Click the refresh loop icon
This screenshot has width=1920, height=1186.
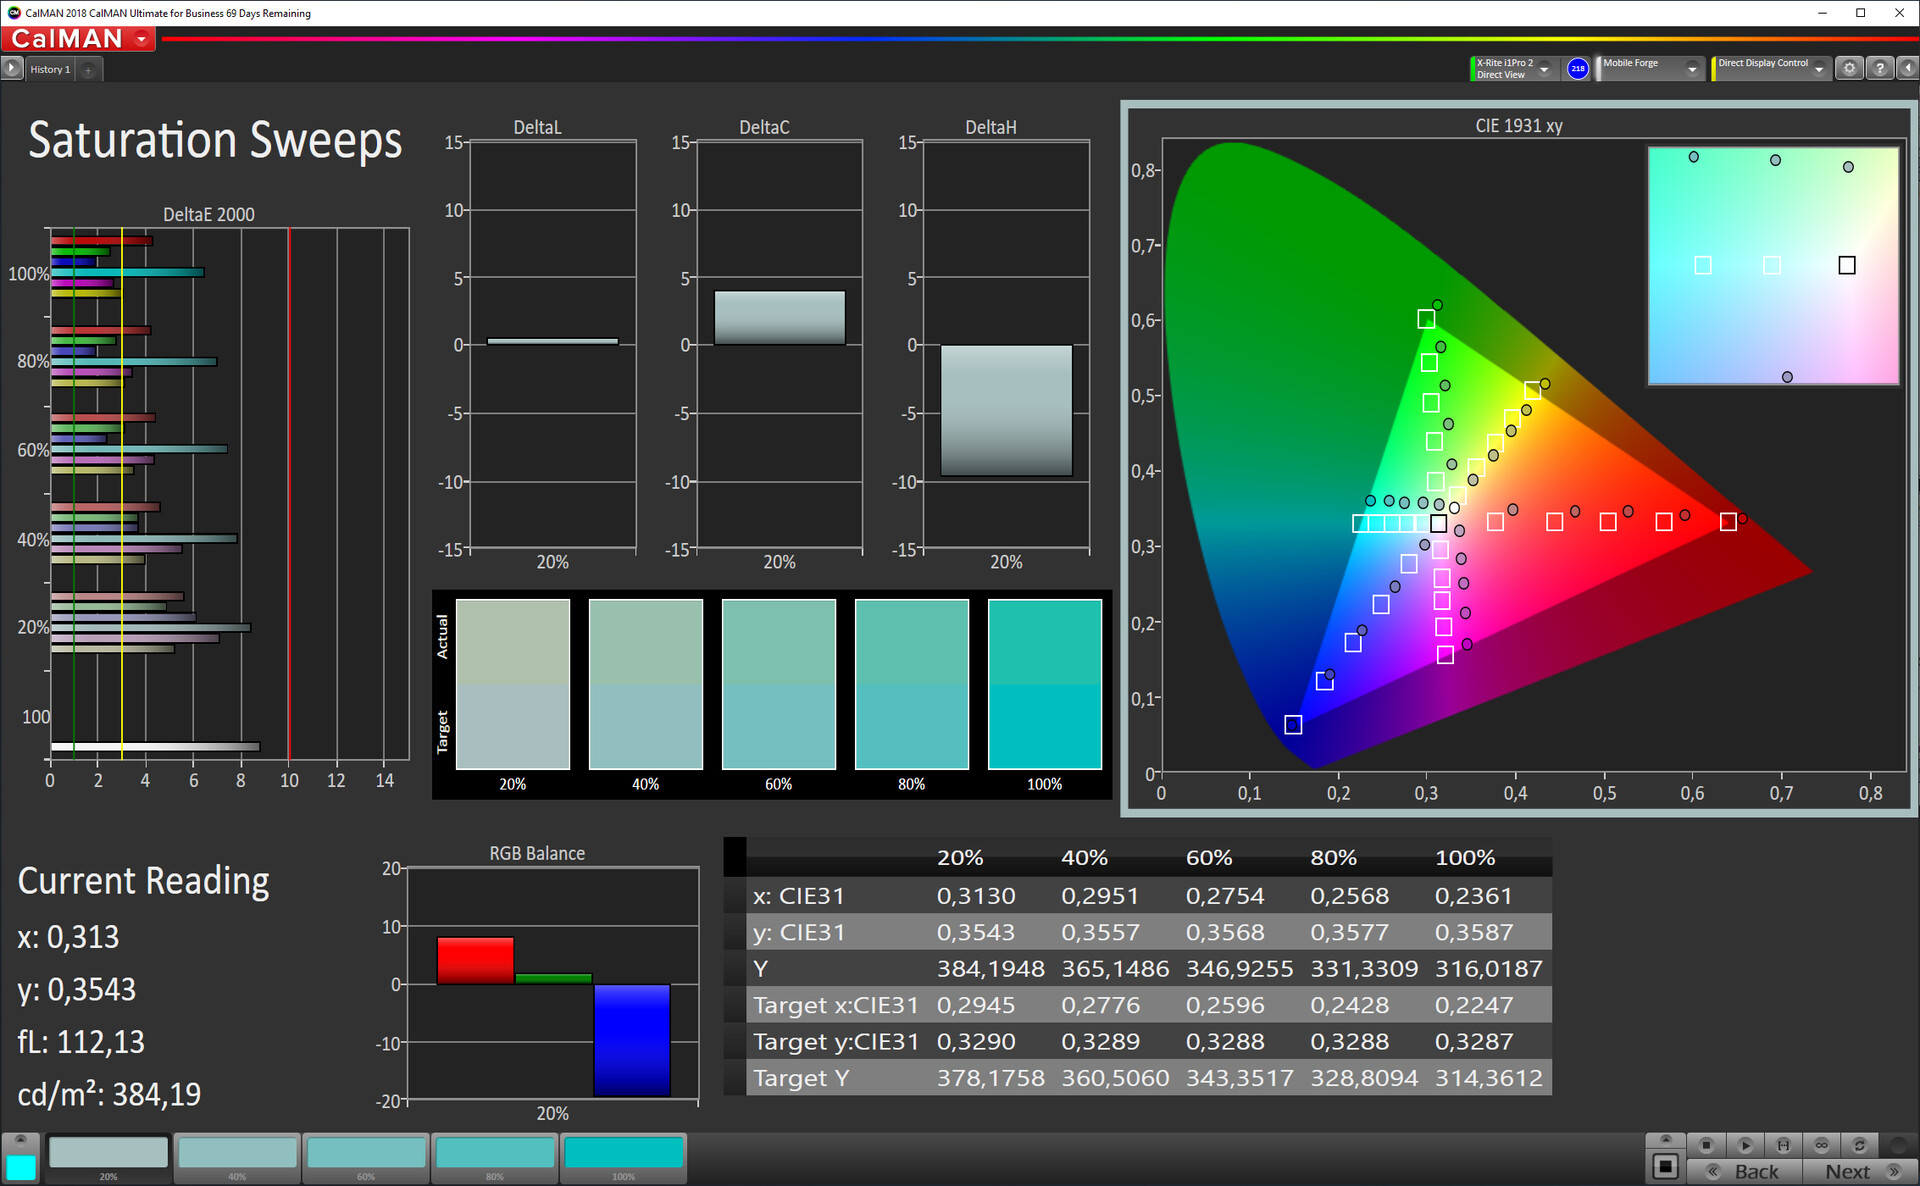tap(1859, 1145)
